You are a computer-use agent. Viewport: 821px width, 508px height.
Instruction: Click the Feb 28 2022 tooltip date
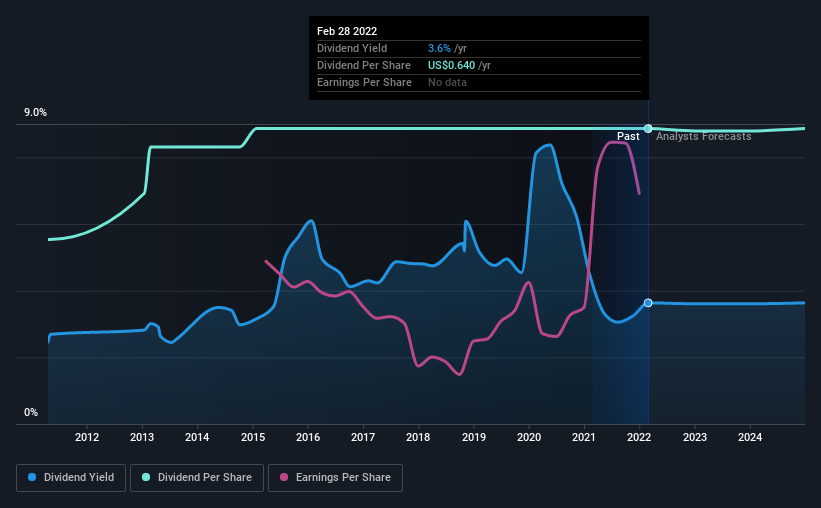pyautogui.click(x=347, y=31)
